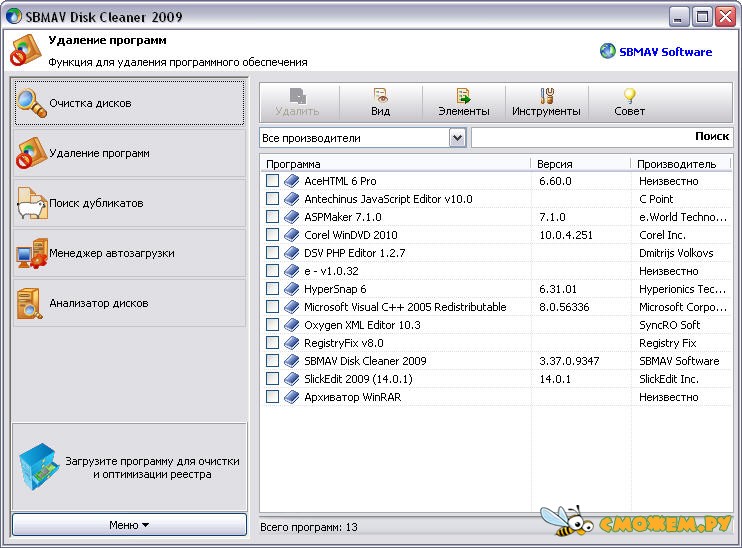Click the SyncRO Soft manufacturer cell
The height and width of the screenshot is (548, 742).
[x=669, y=325]
